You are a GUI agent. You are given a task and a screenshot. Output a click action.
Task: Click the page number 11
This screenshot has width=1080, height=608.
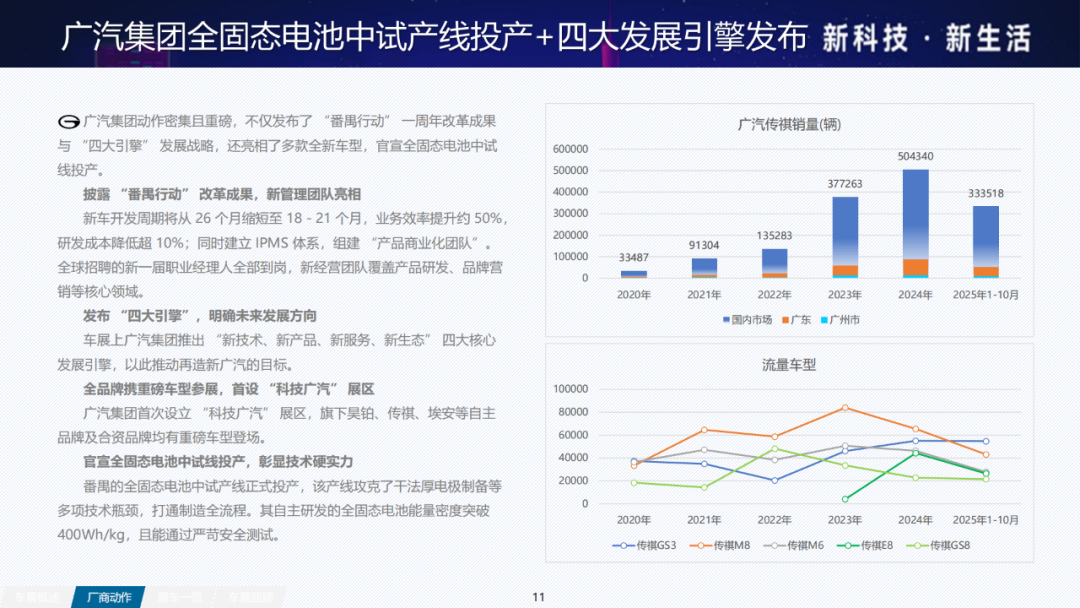pos(539,597)
